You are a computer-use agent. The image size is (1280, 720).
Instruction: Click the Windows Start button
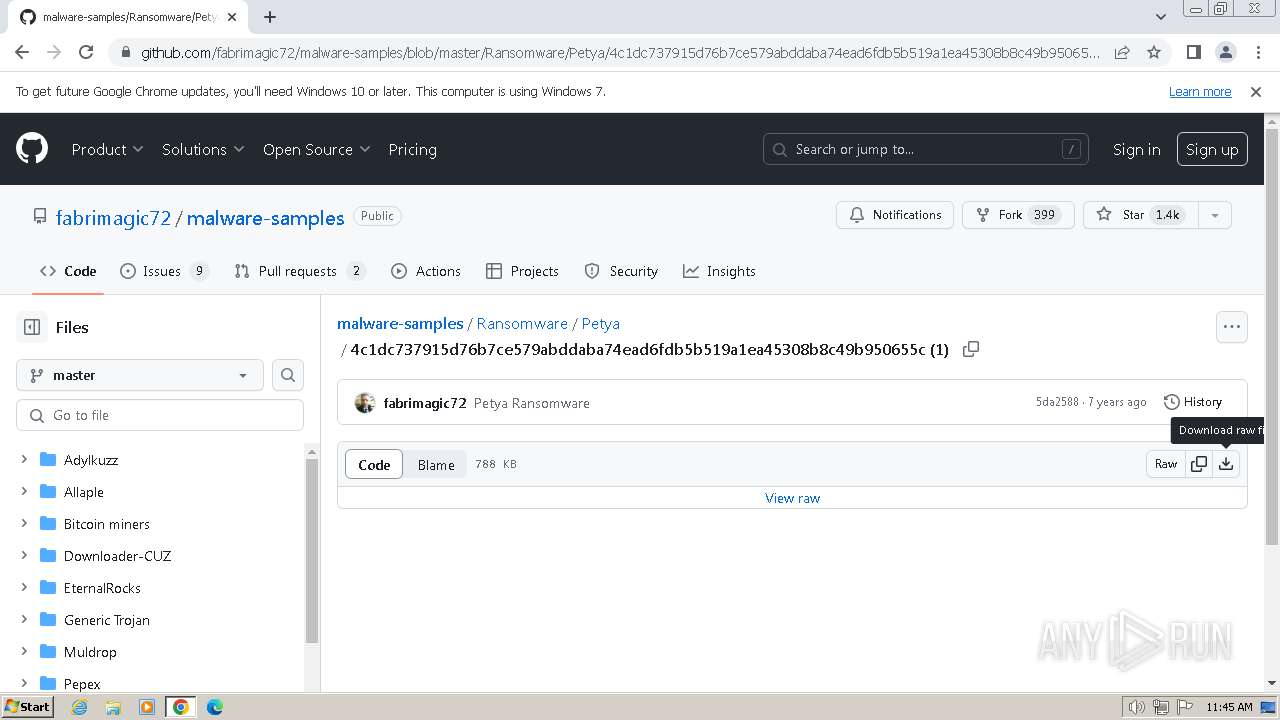27,707
